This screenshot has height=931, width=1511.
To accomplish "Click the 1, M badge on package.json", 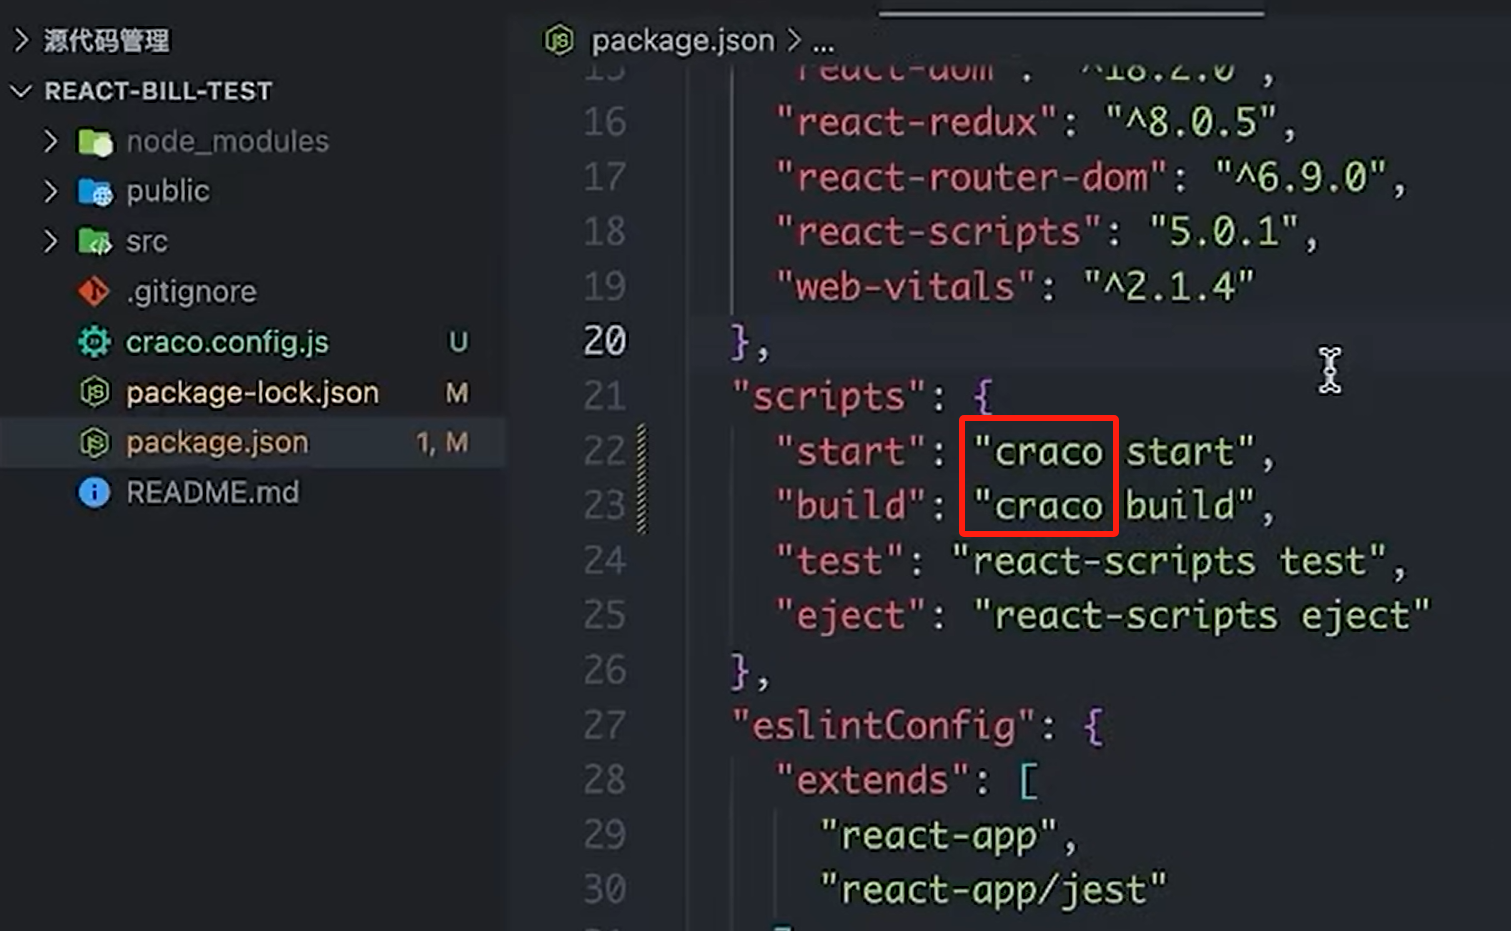I will pos(442,441).
